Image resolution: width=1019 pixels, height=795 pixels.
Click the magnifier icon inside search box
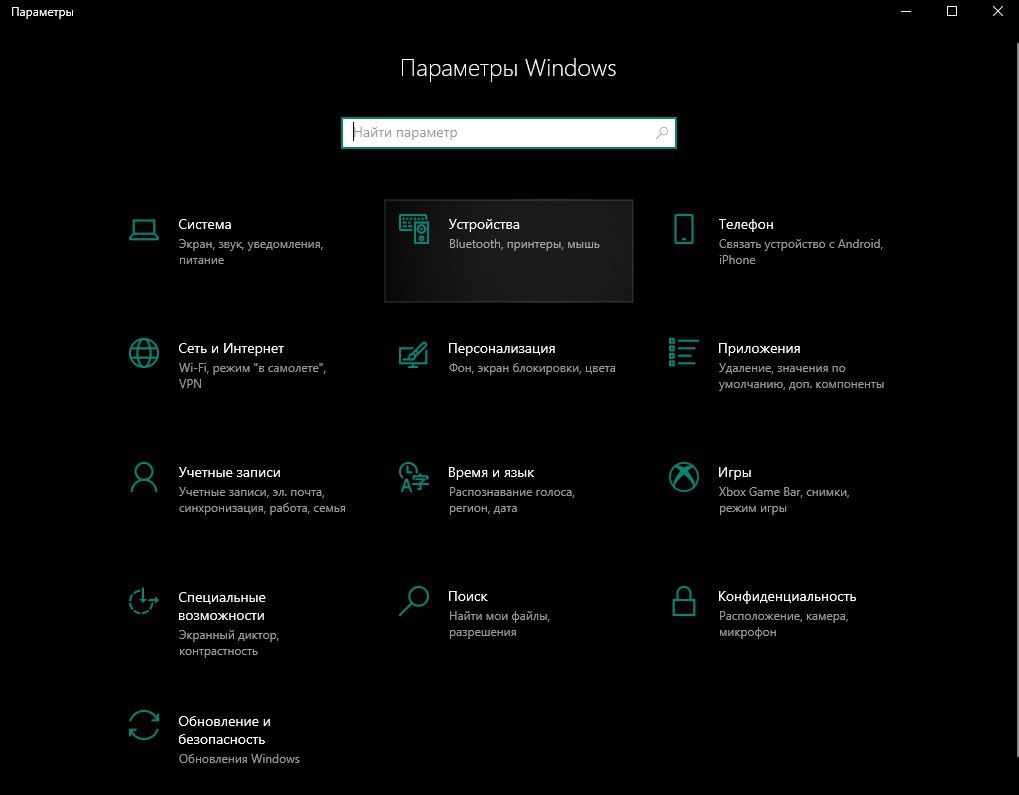click(x=662, y=133)
